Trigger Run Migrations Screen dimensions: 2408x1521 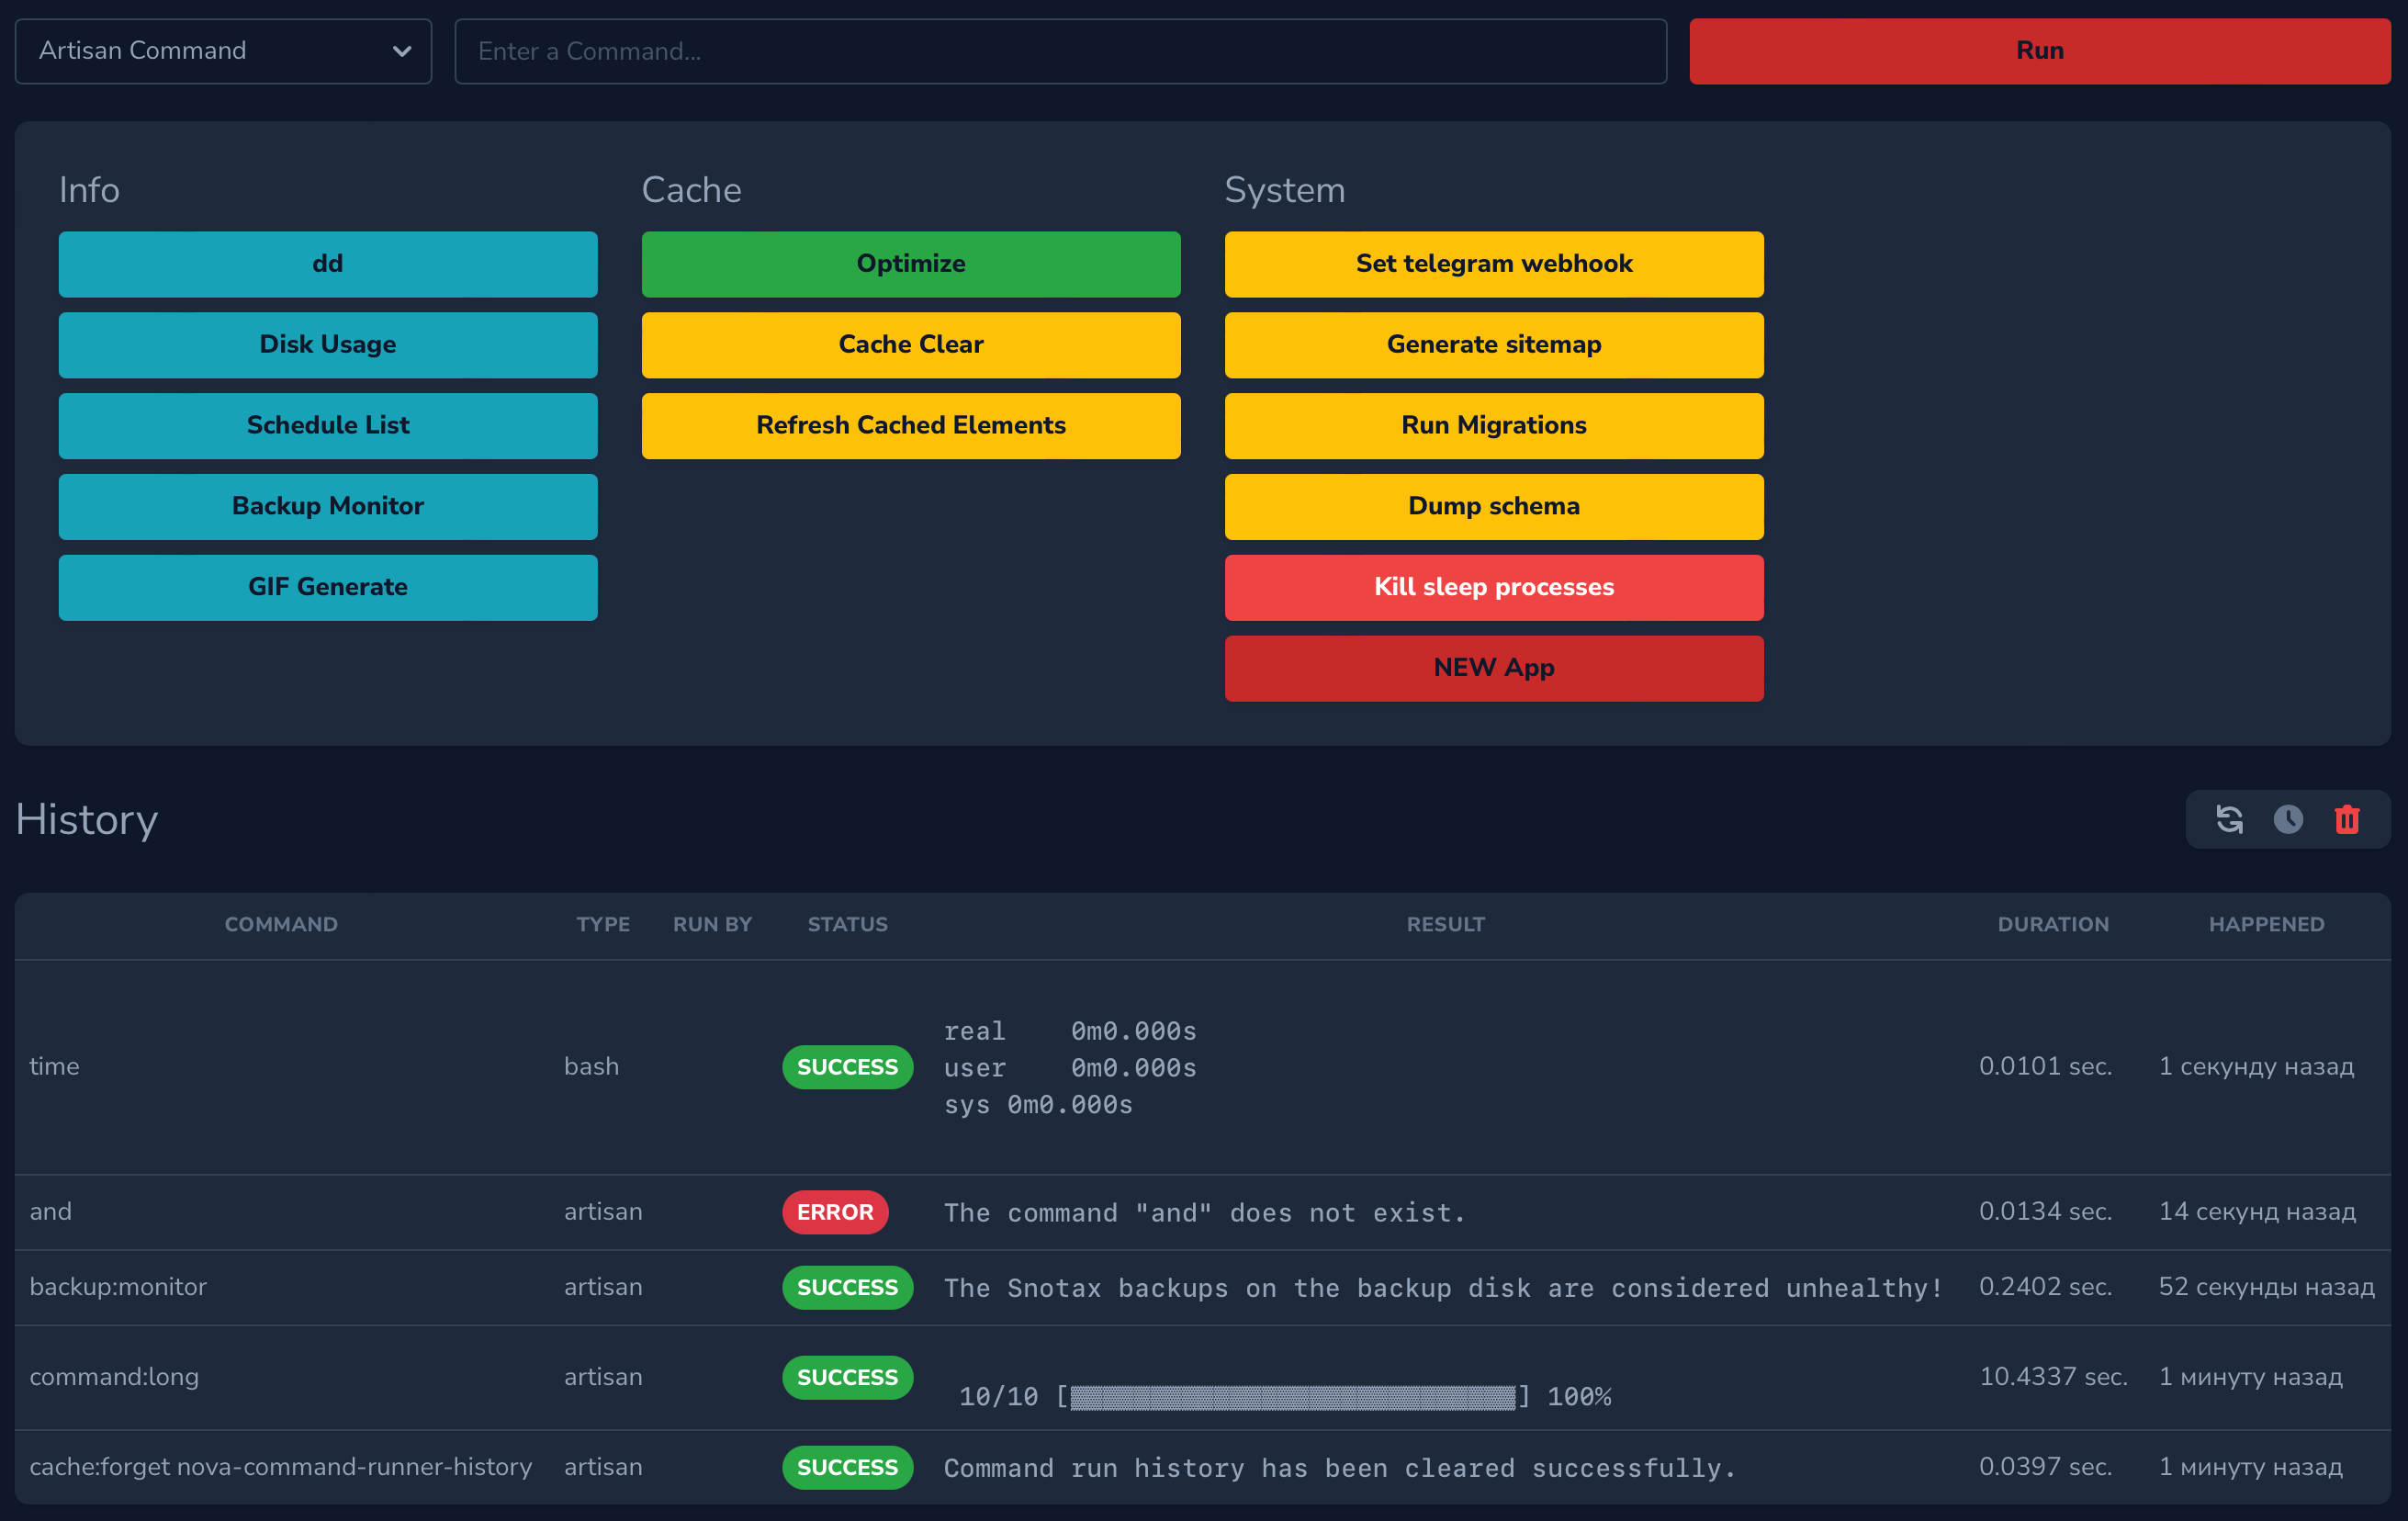point(1493,426)
